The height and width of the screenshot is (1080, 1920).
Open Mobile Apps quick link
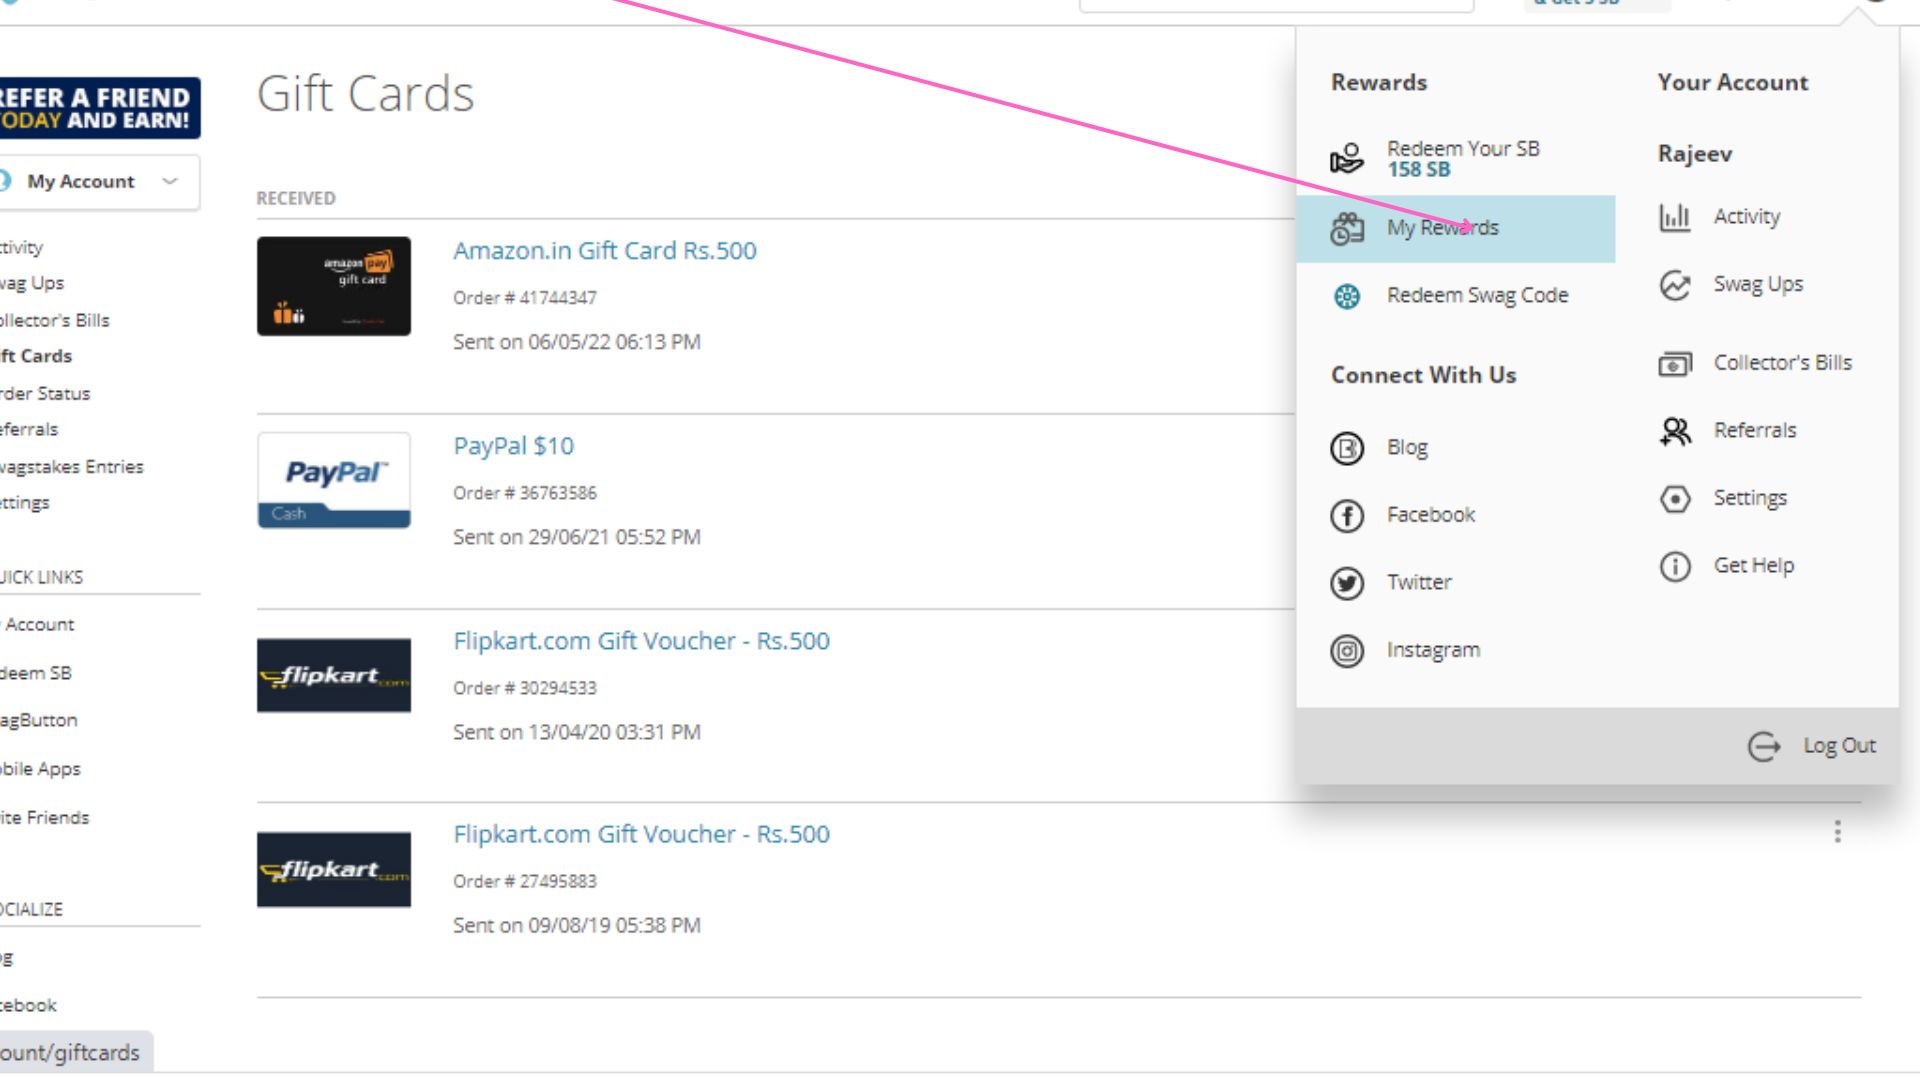coord(40,770)
